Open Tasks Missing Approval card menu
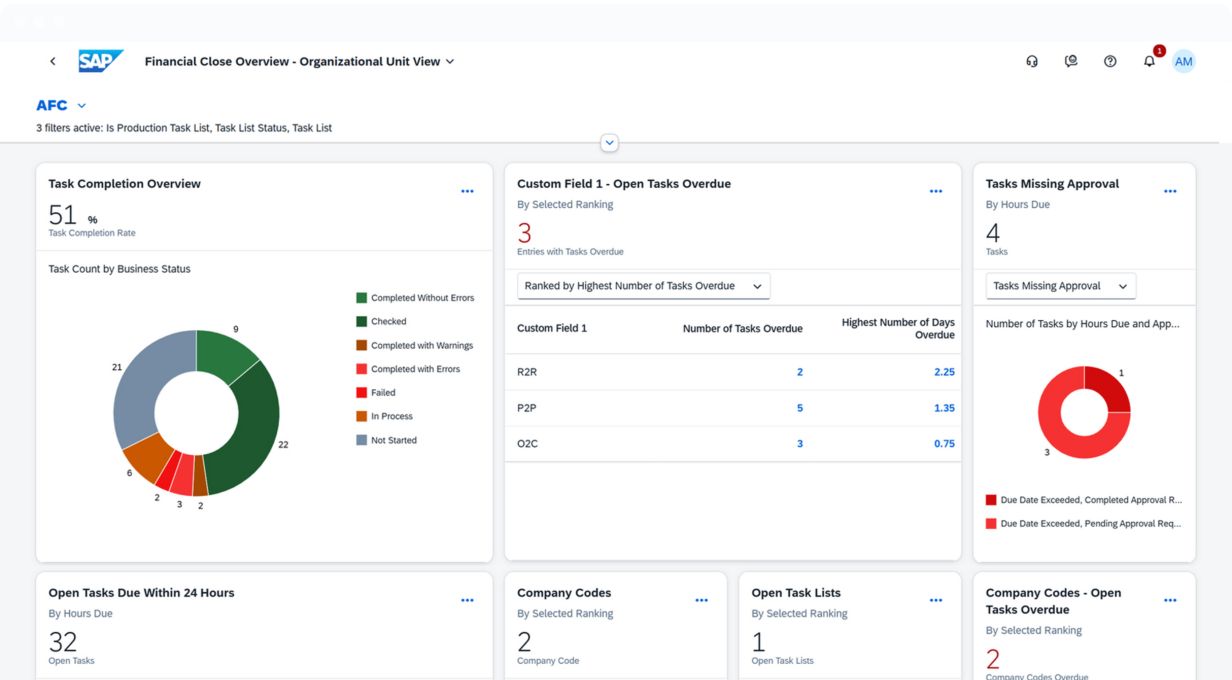This screenshot has width=1232, height=680. pos(1170,191)
